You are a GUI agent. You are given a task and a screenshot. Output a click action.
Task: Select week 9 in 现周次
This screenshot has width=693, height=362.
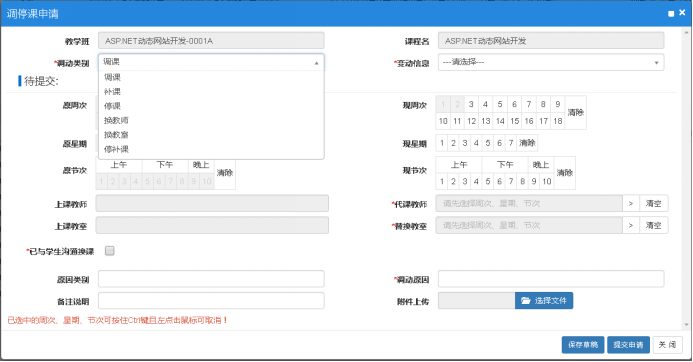558,104
